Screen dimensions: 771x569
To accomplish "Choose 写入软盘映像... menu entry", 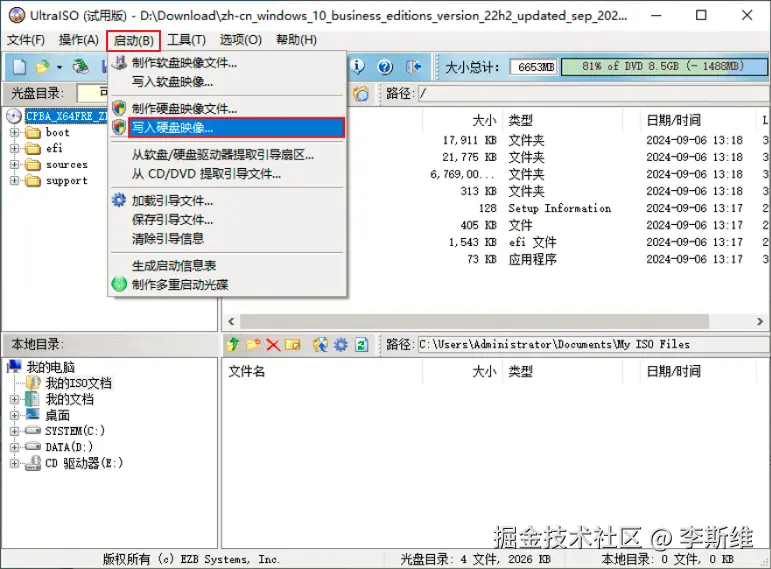I will pyautogui.click(x=228, y=82).
